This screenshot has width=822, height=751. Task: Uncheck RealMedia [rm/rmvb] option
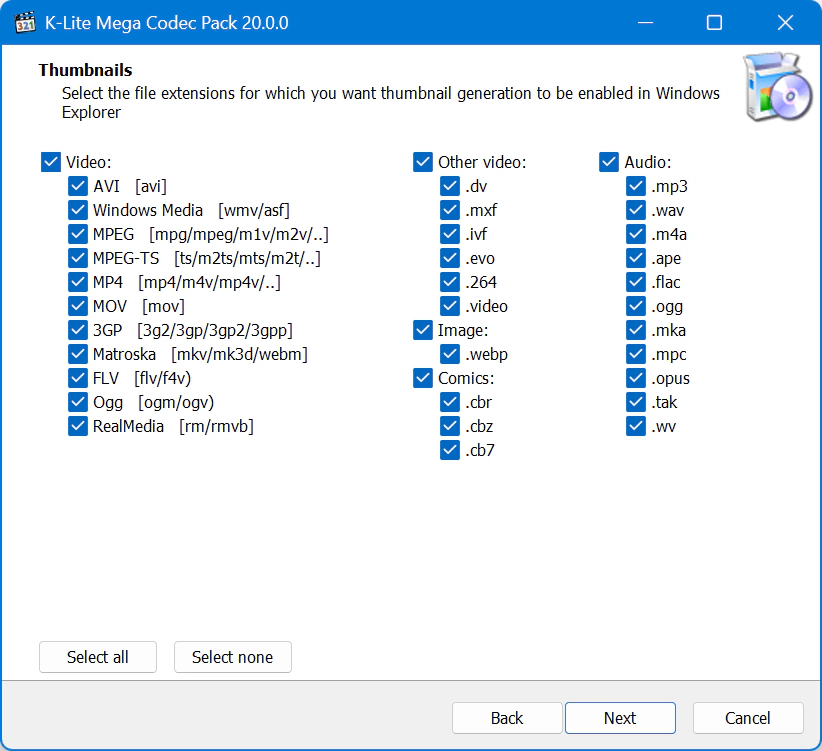click(78, 426)
